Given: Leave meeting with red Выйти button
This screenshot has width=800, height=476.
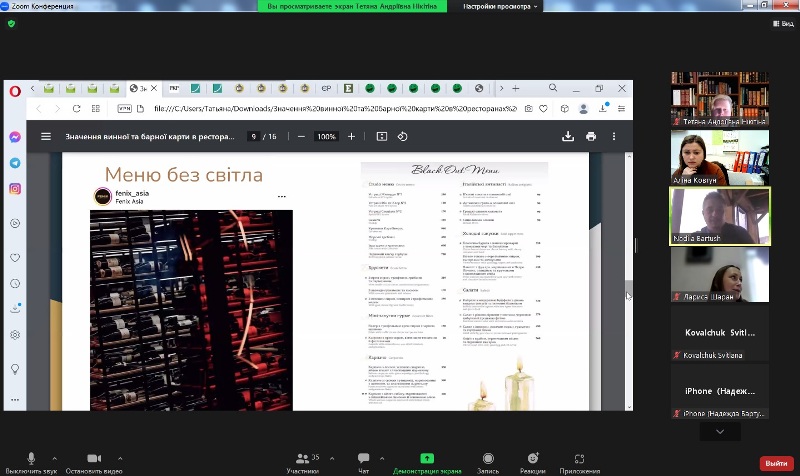Looking at the screenshot, I should (x=775, y=463).
